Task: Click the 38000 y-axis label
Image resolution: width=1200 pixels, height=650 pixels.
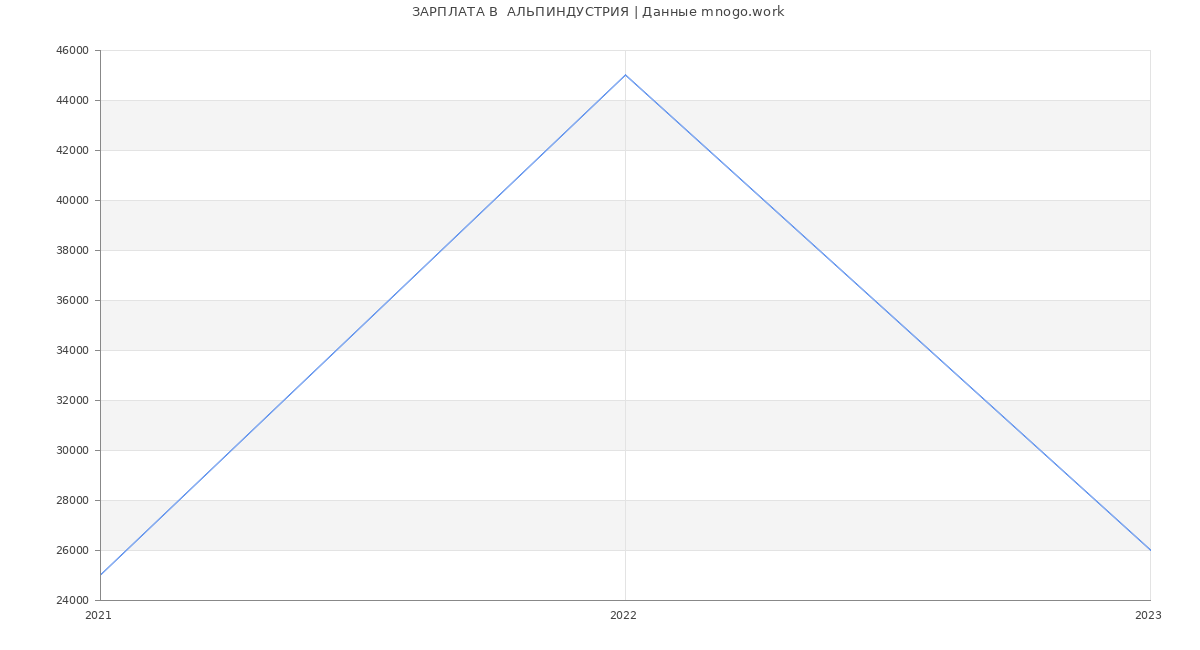Action: (x=72, y=251)
